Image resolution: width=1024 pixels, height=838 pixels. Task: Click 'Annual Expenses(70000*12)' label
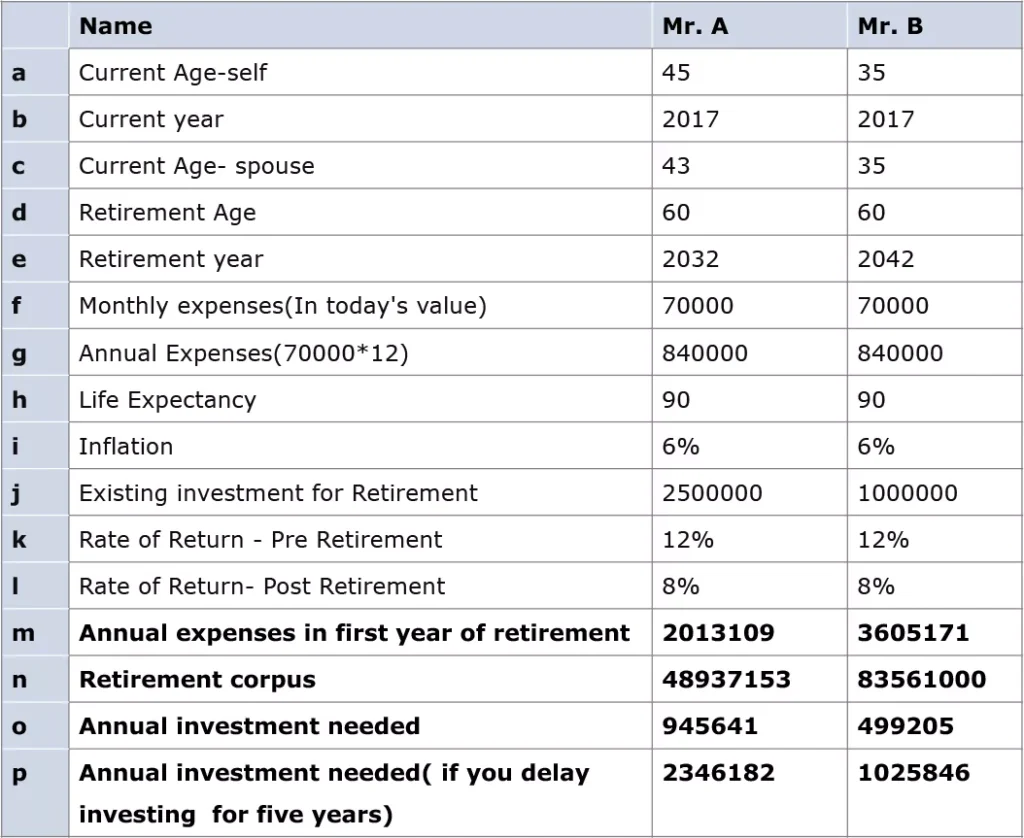tap(244, 353)
